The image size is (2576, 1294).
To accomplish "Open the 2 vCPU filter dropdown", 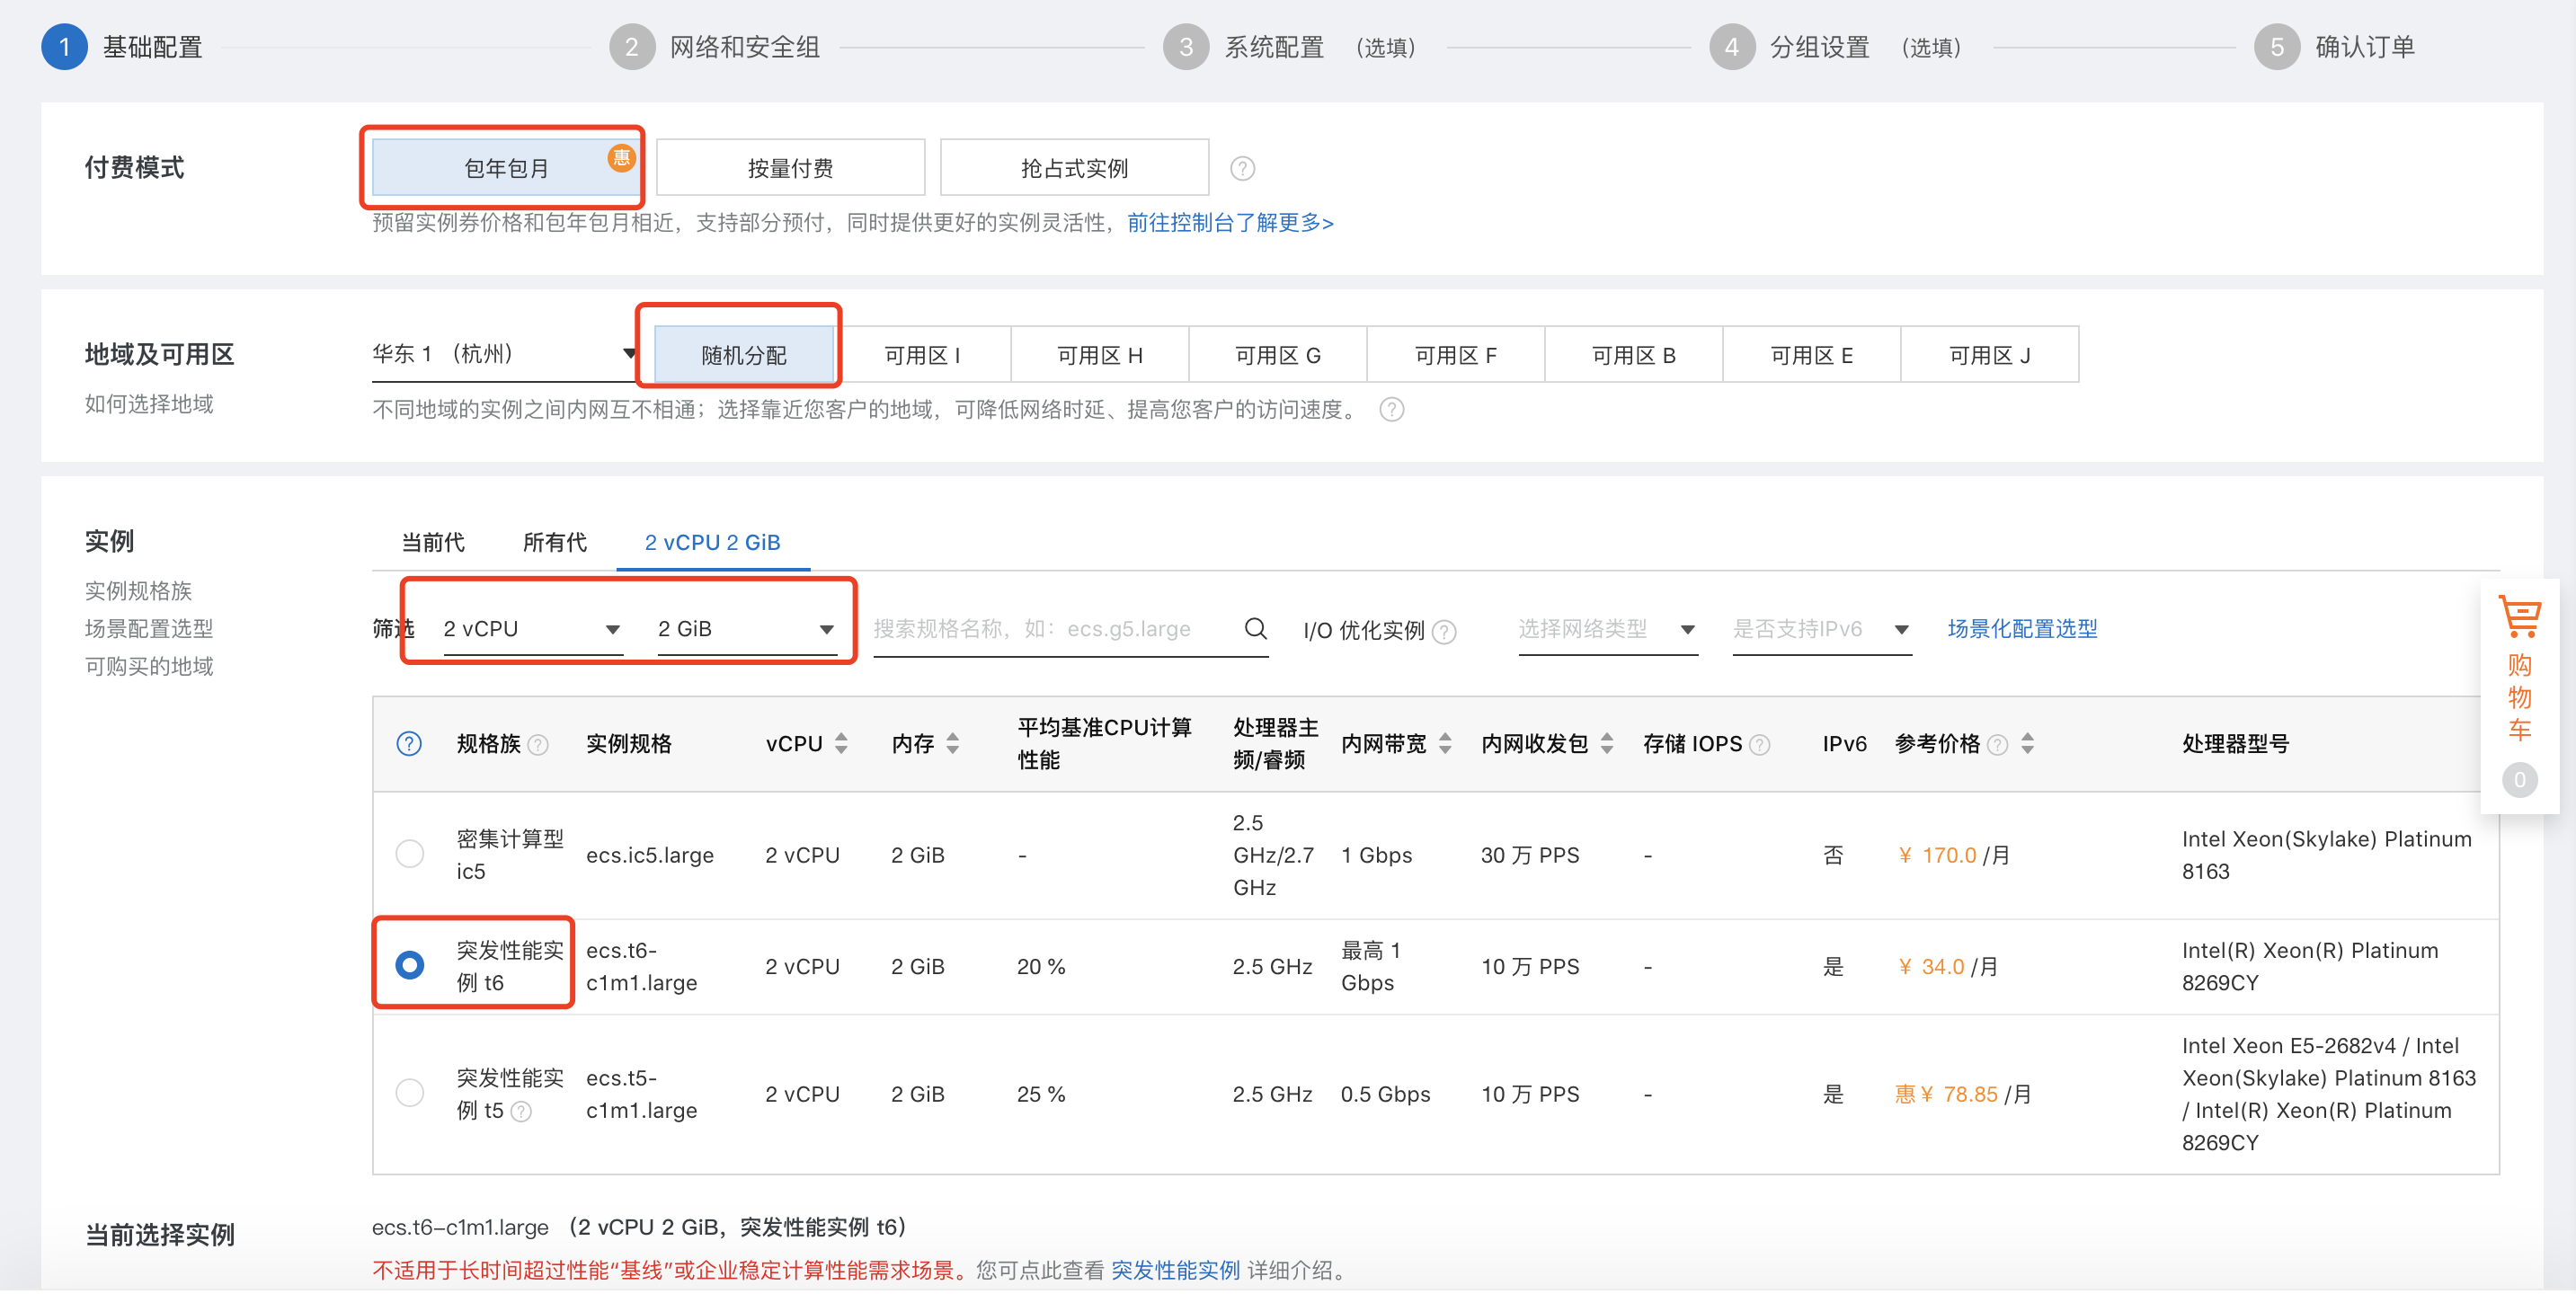I will click(x=533, y=629).
